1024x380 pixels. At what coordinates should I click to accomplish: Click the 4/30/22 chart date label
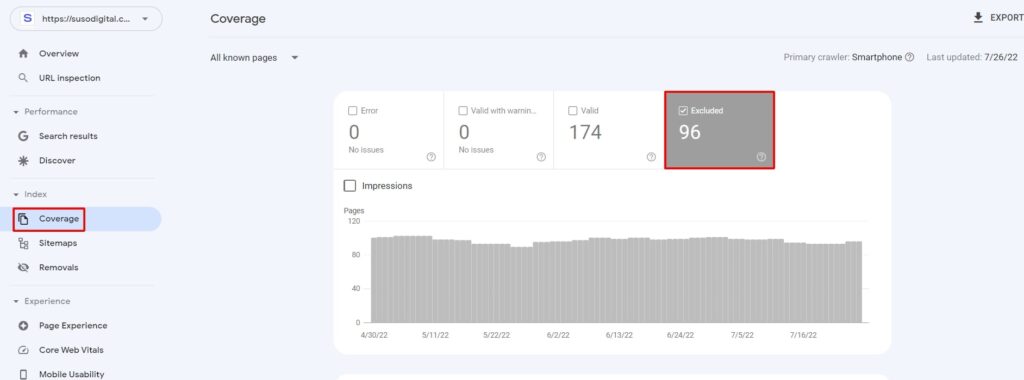(374, 335)
